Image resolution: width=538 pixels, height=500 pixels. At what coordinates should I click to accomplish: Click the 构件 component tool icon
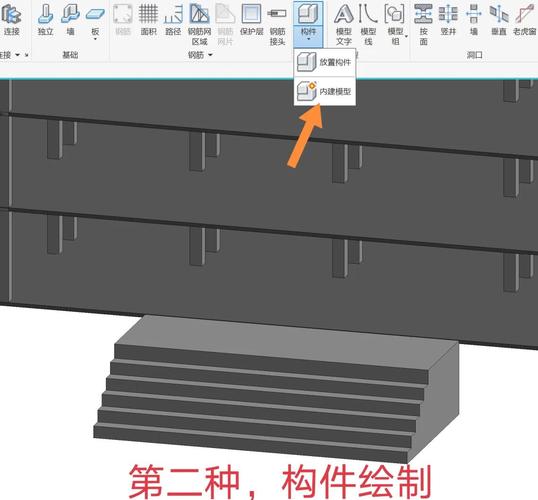(308, 14)
